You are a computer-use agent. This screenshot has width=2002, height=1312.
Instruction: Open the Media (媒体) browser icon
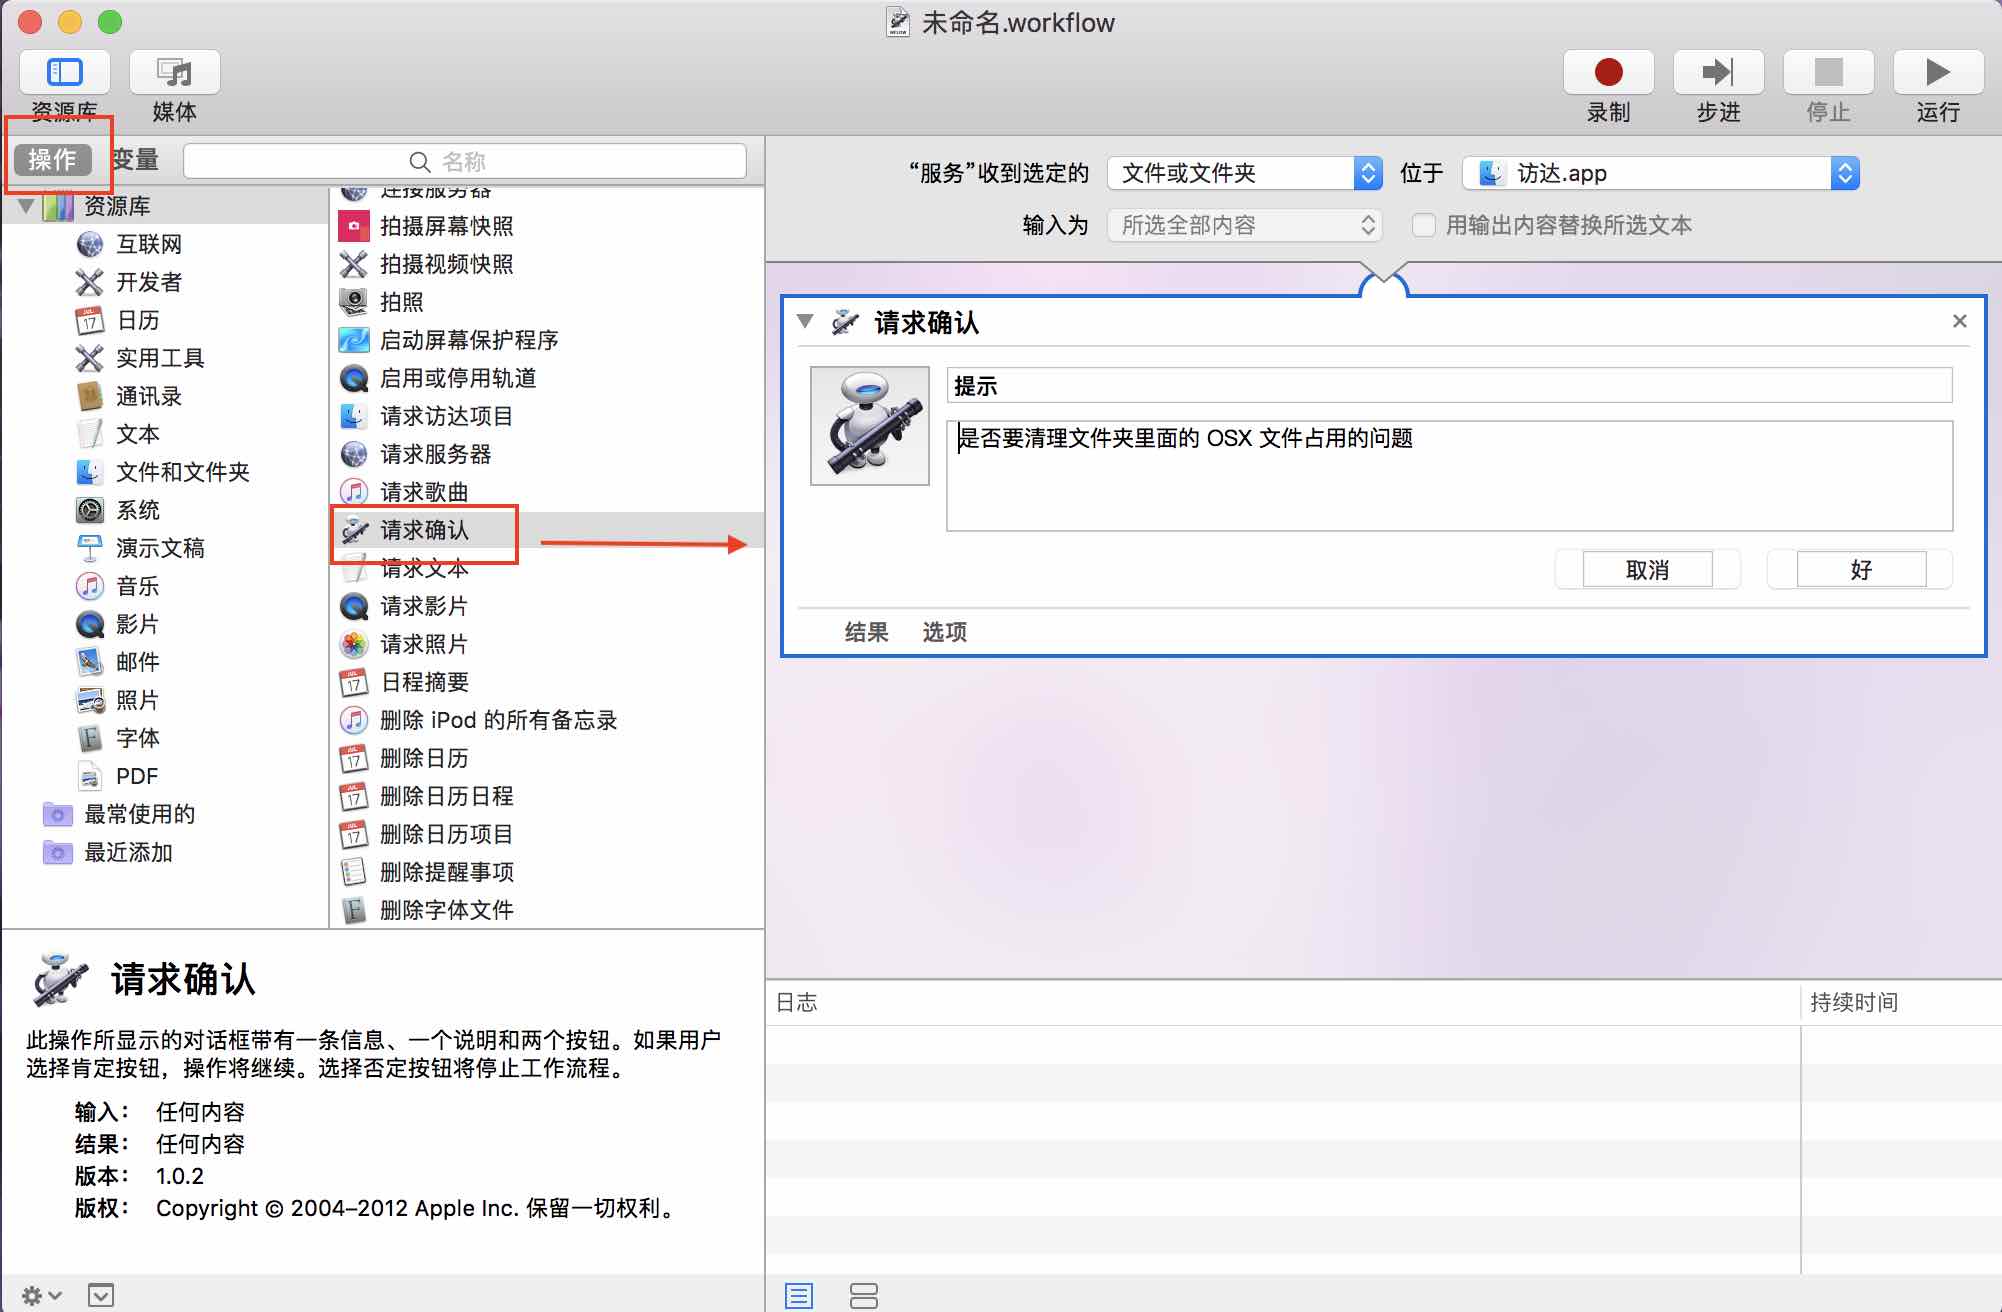pyautogui.click(x=174, y=73)
